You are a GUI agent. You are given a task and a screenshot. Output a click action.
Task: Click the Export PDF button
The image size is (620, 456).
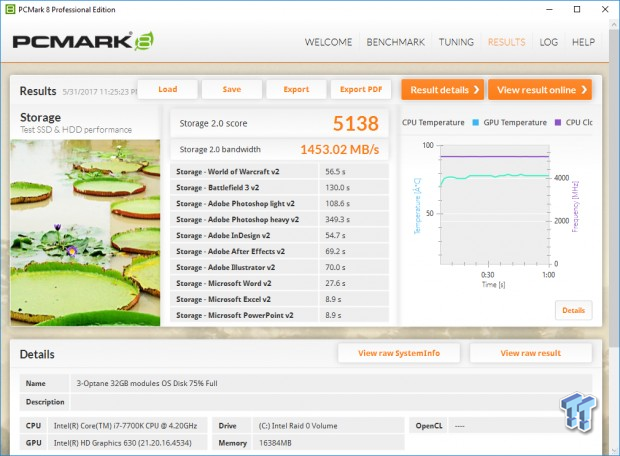(x=361, y=89)
